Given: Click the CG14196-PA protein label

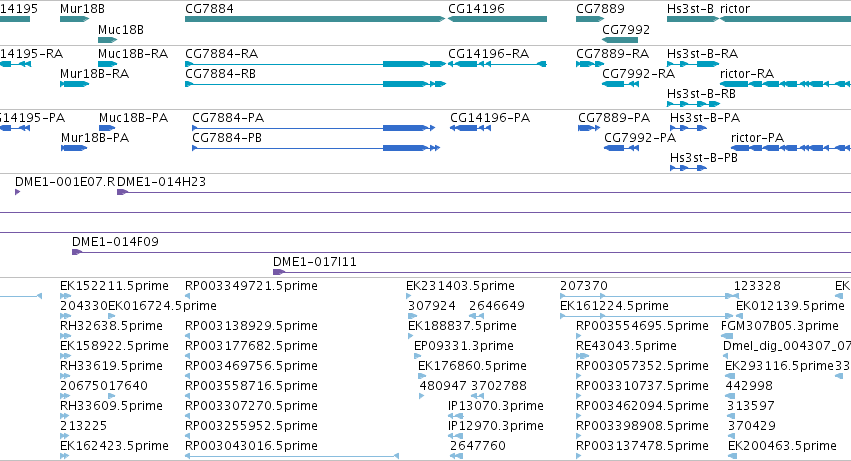Looking at the screenshot, I should 490,118.
